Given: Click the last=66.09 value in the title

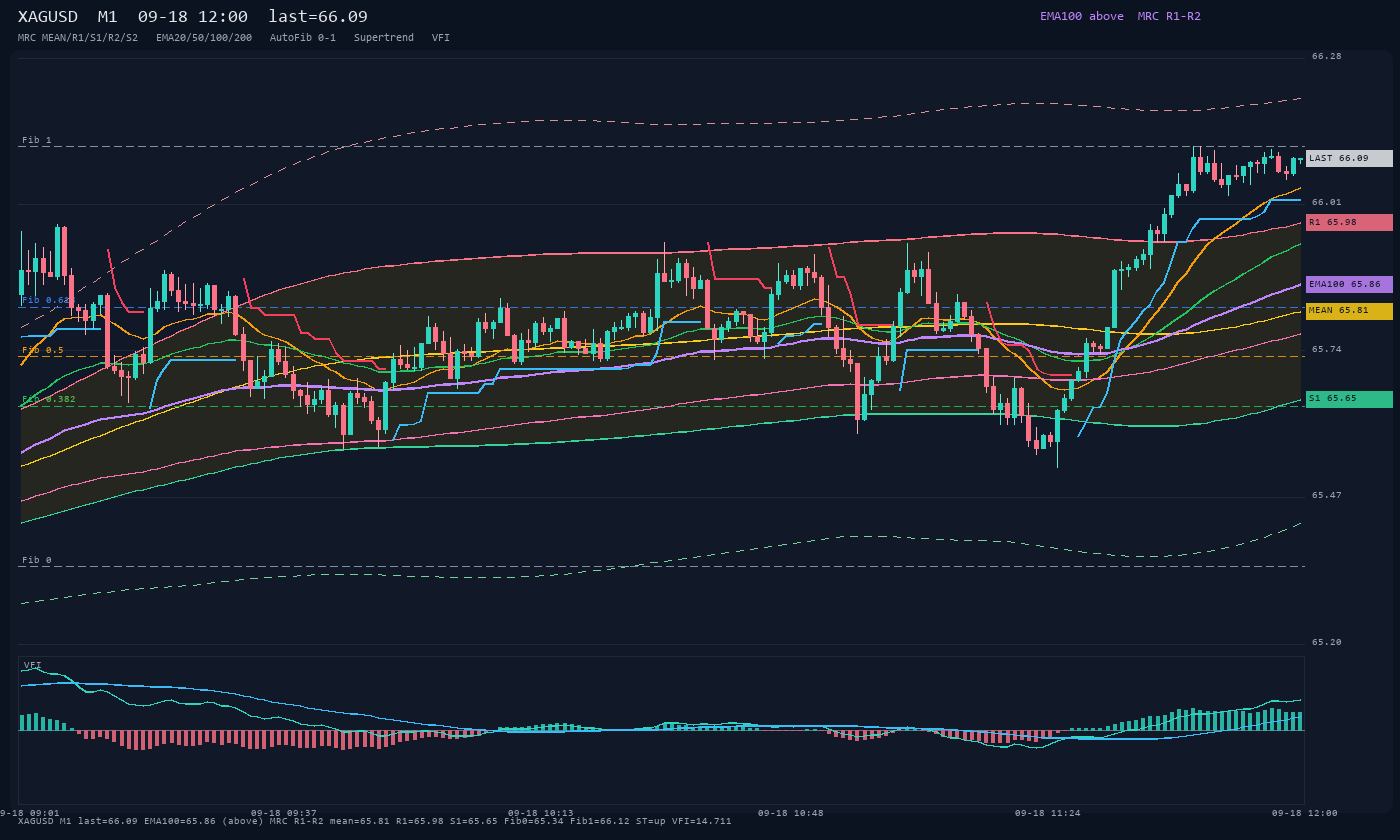Looking at the screenshot, I should (318, 17).
